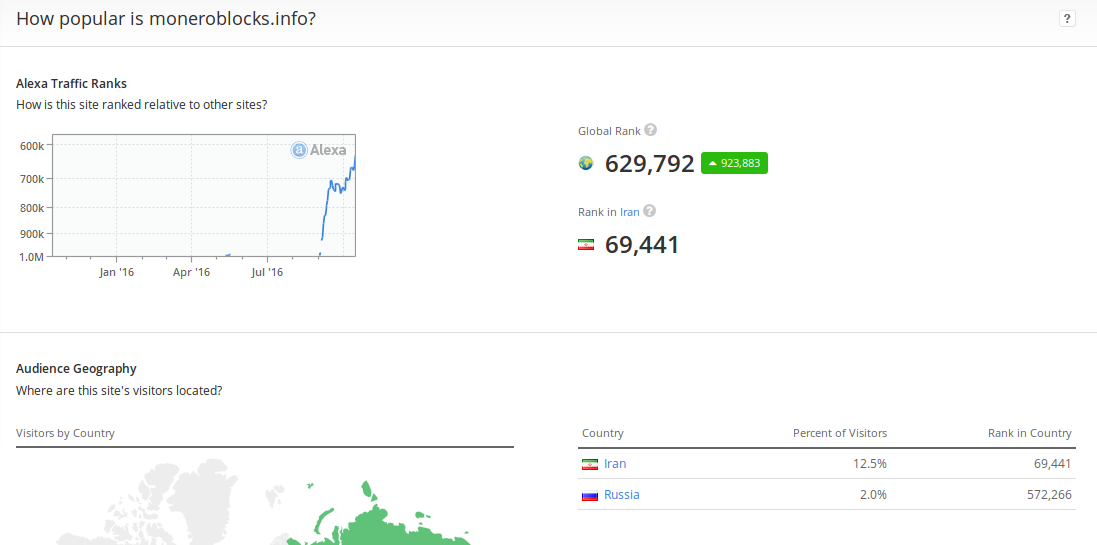
Task: Open the Russia link in country table
Action: point(621,495)
